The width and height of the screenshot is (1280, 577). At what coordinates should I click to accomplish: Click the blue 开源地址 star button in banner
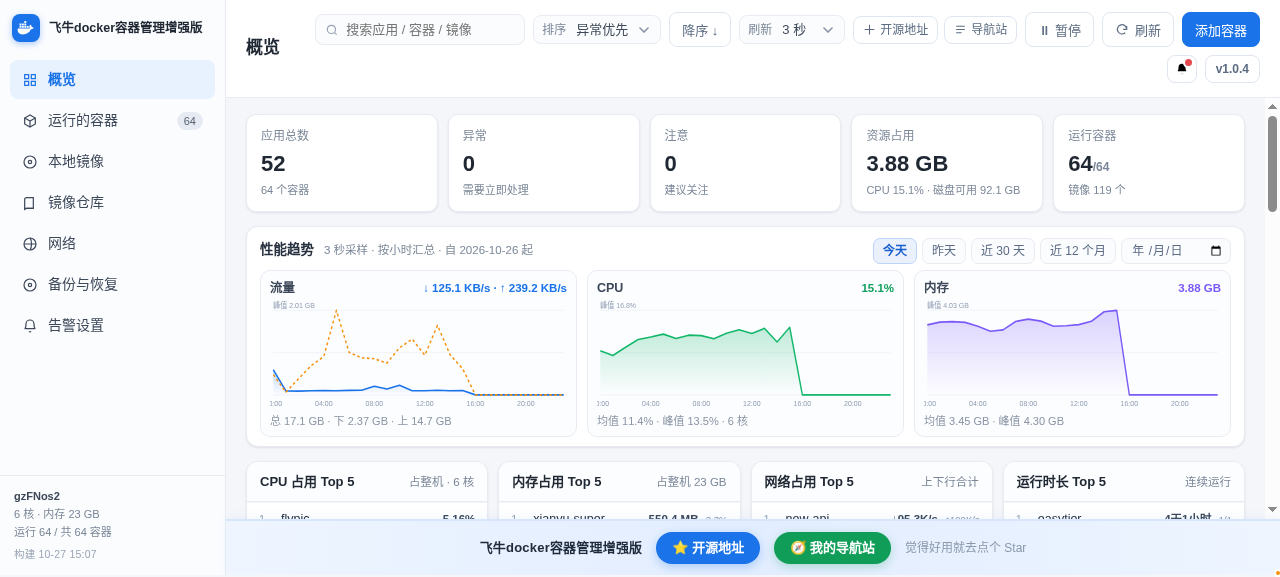pyautogui.click(x=708, y=548)
